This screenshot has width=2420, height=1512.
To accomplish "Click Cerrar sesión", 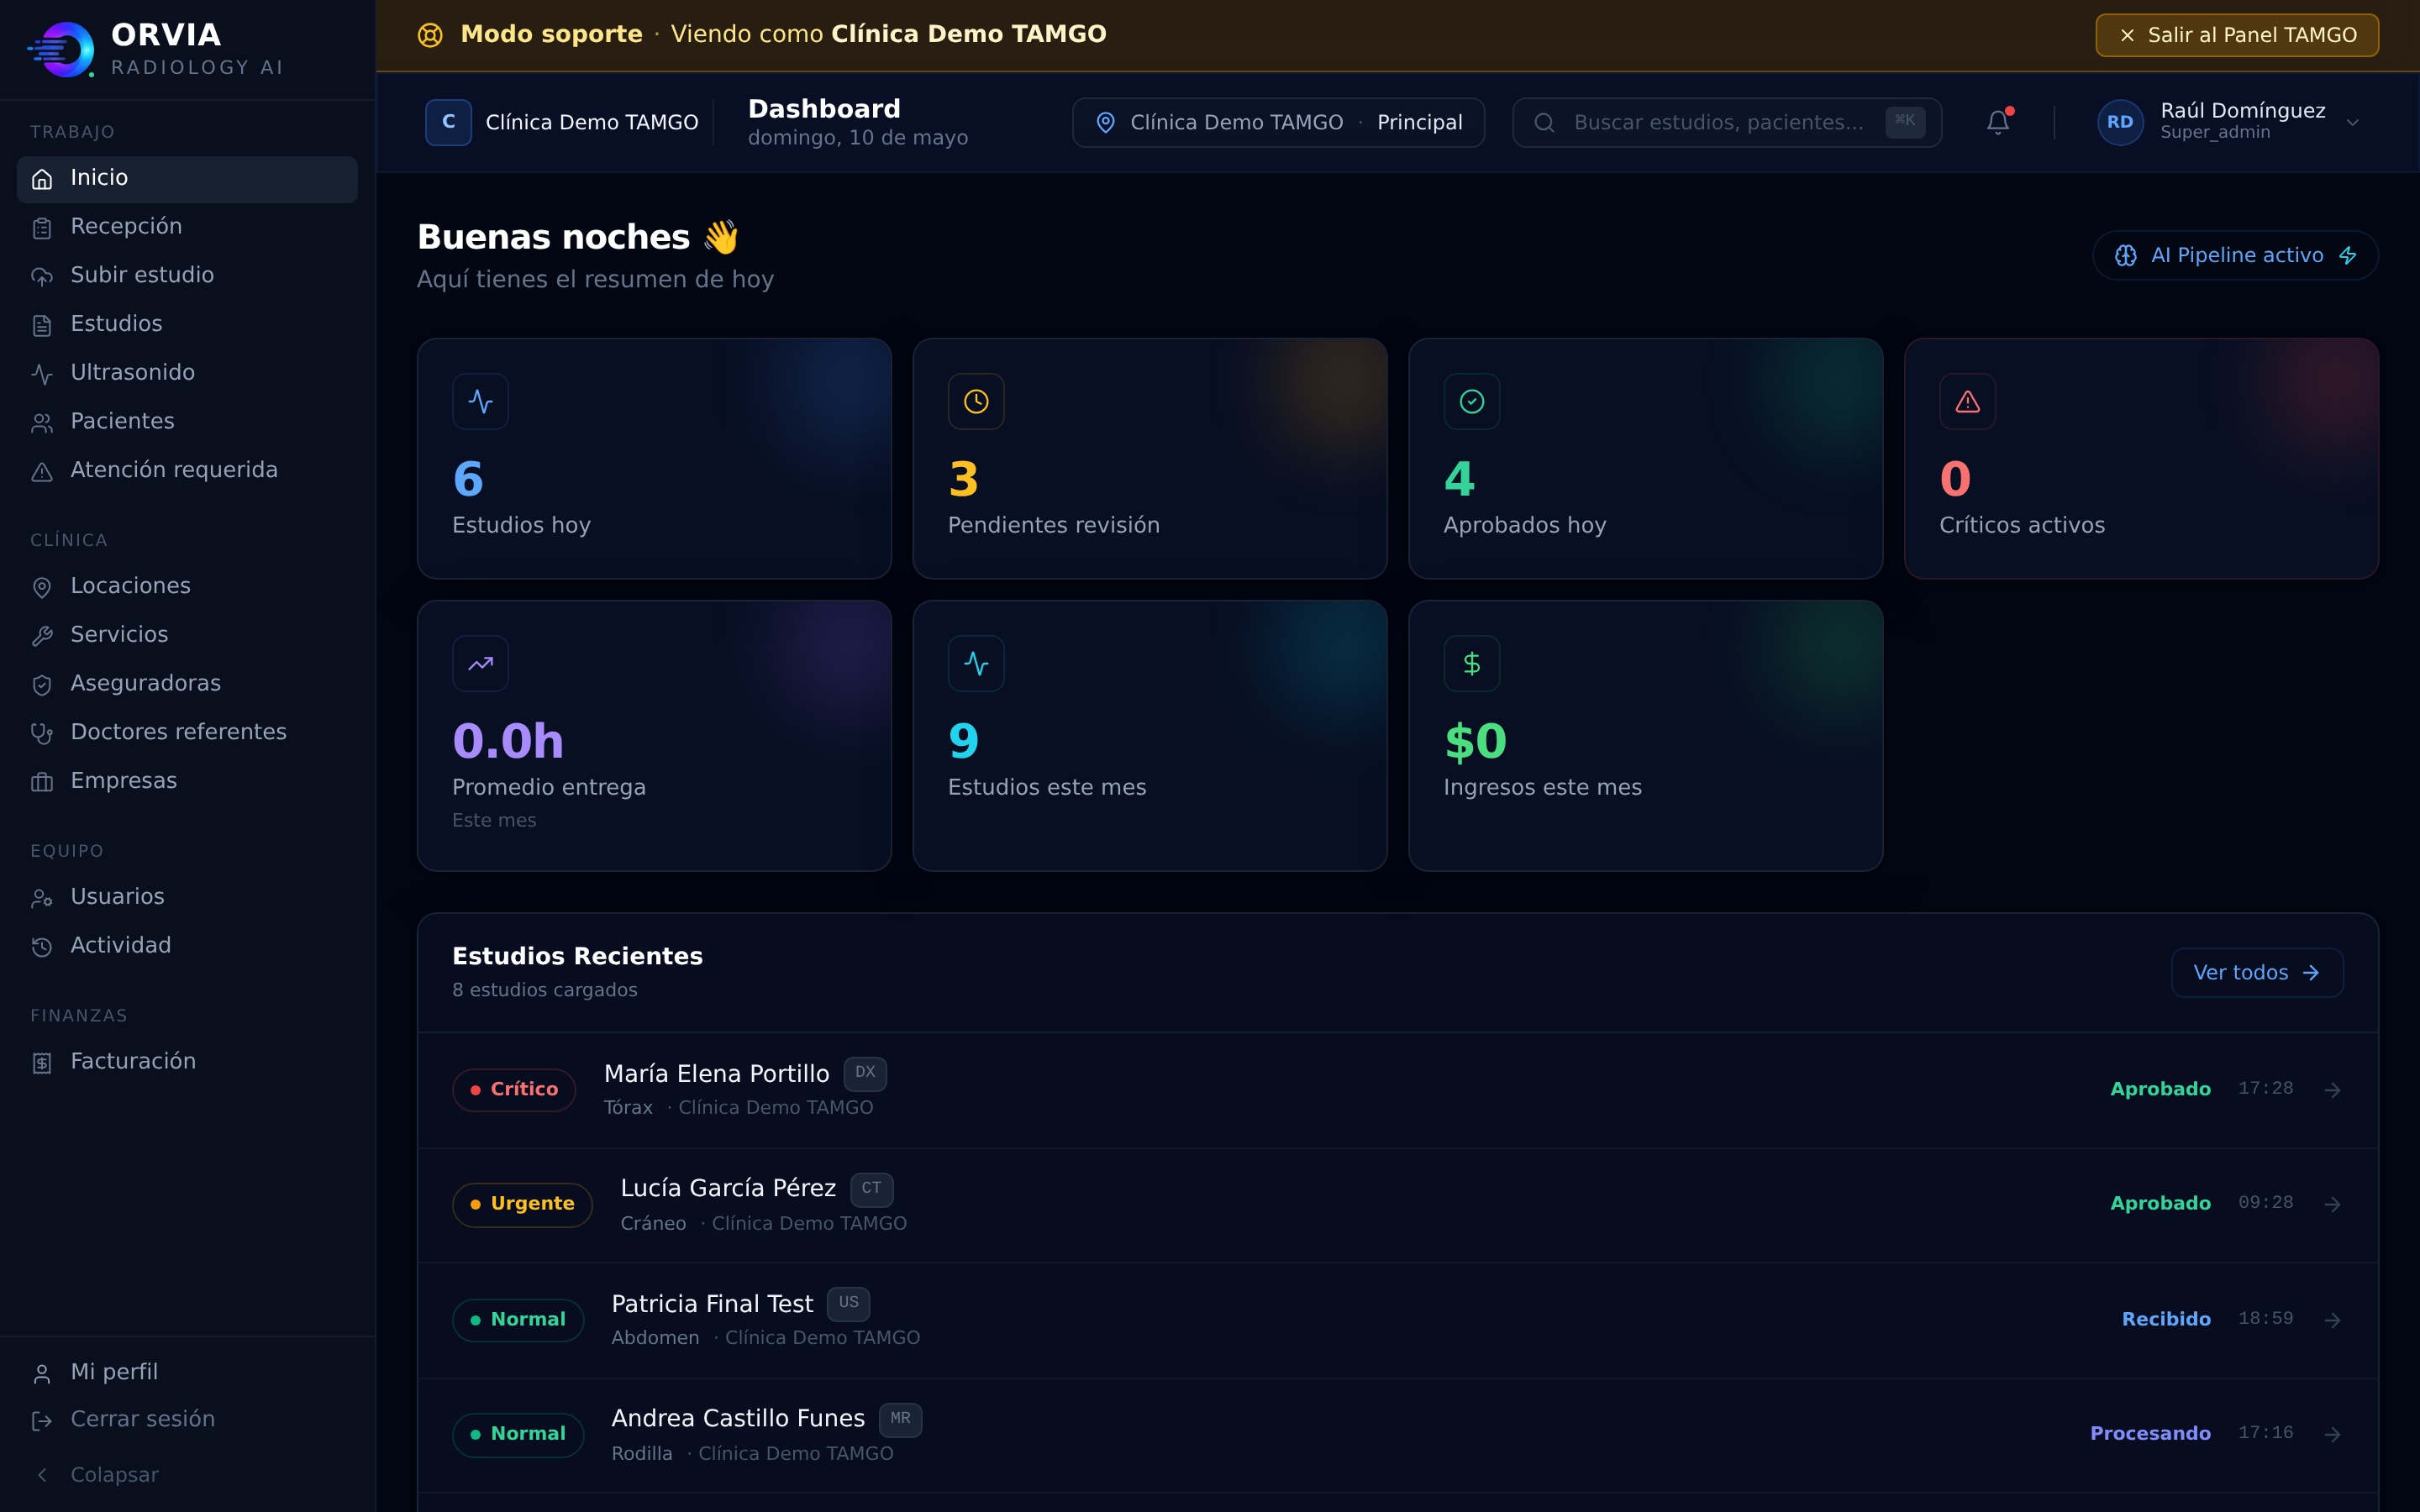I will coord(187,1420).
